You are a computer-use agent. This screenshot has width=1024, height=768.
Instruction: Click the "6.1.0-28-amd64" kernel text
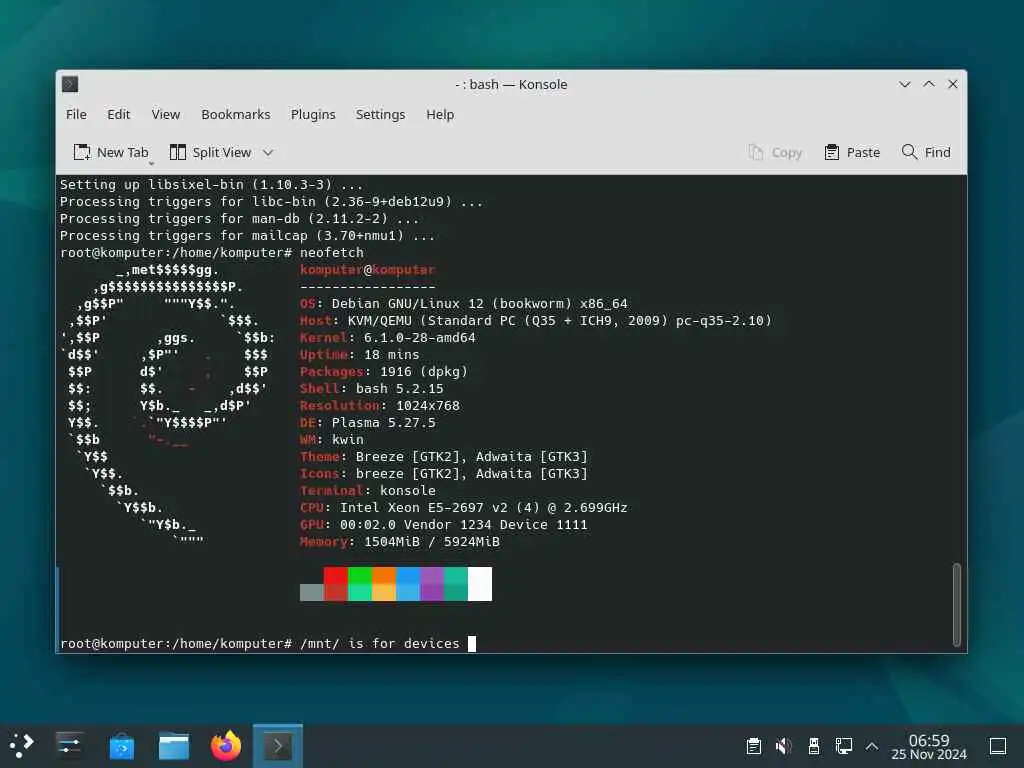419,338
